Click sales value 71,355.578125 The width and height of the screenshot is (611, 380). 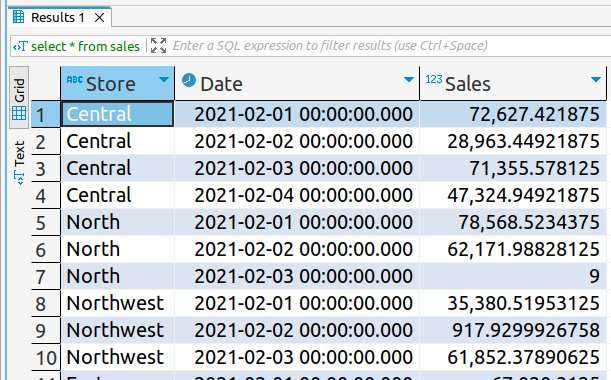[x=513, y=168]
